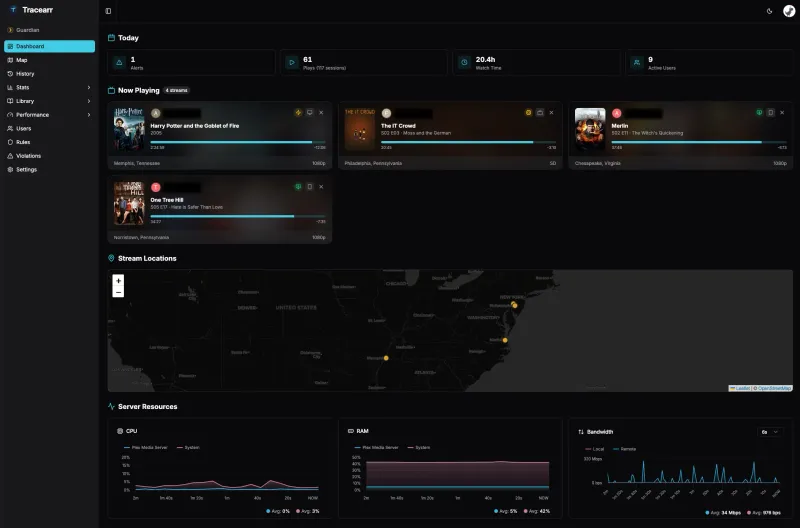Click the CPU chip icon
The height and width of the screenshot is (528, 800).
120,431
